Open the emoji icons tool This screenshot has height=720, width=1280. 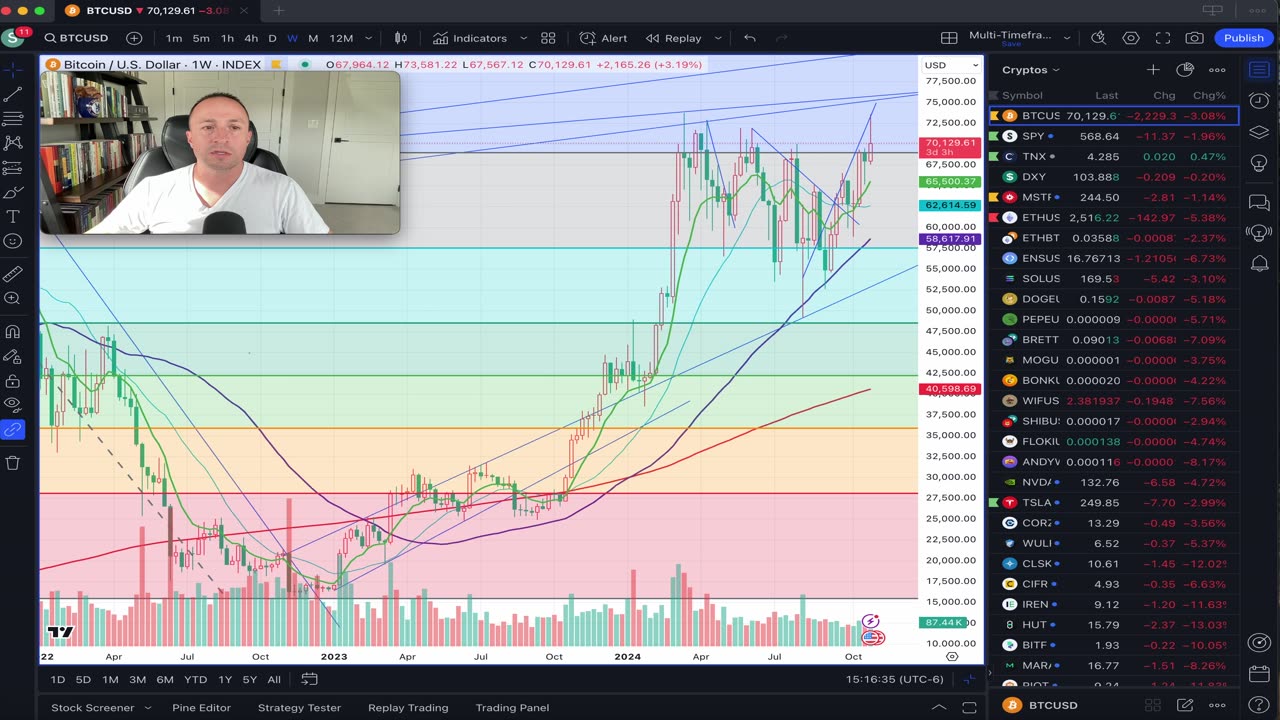coord(13,241)
